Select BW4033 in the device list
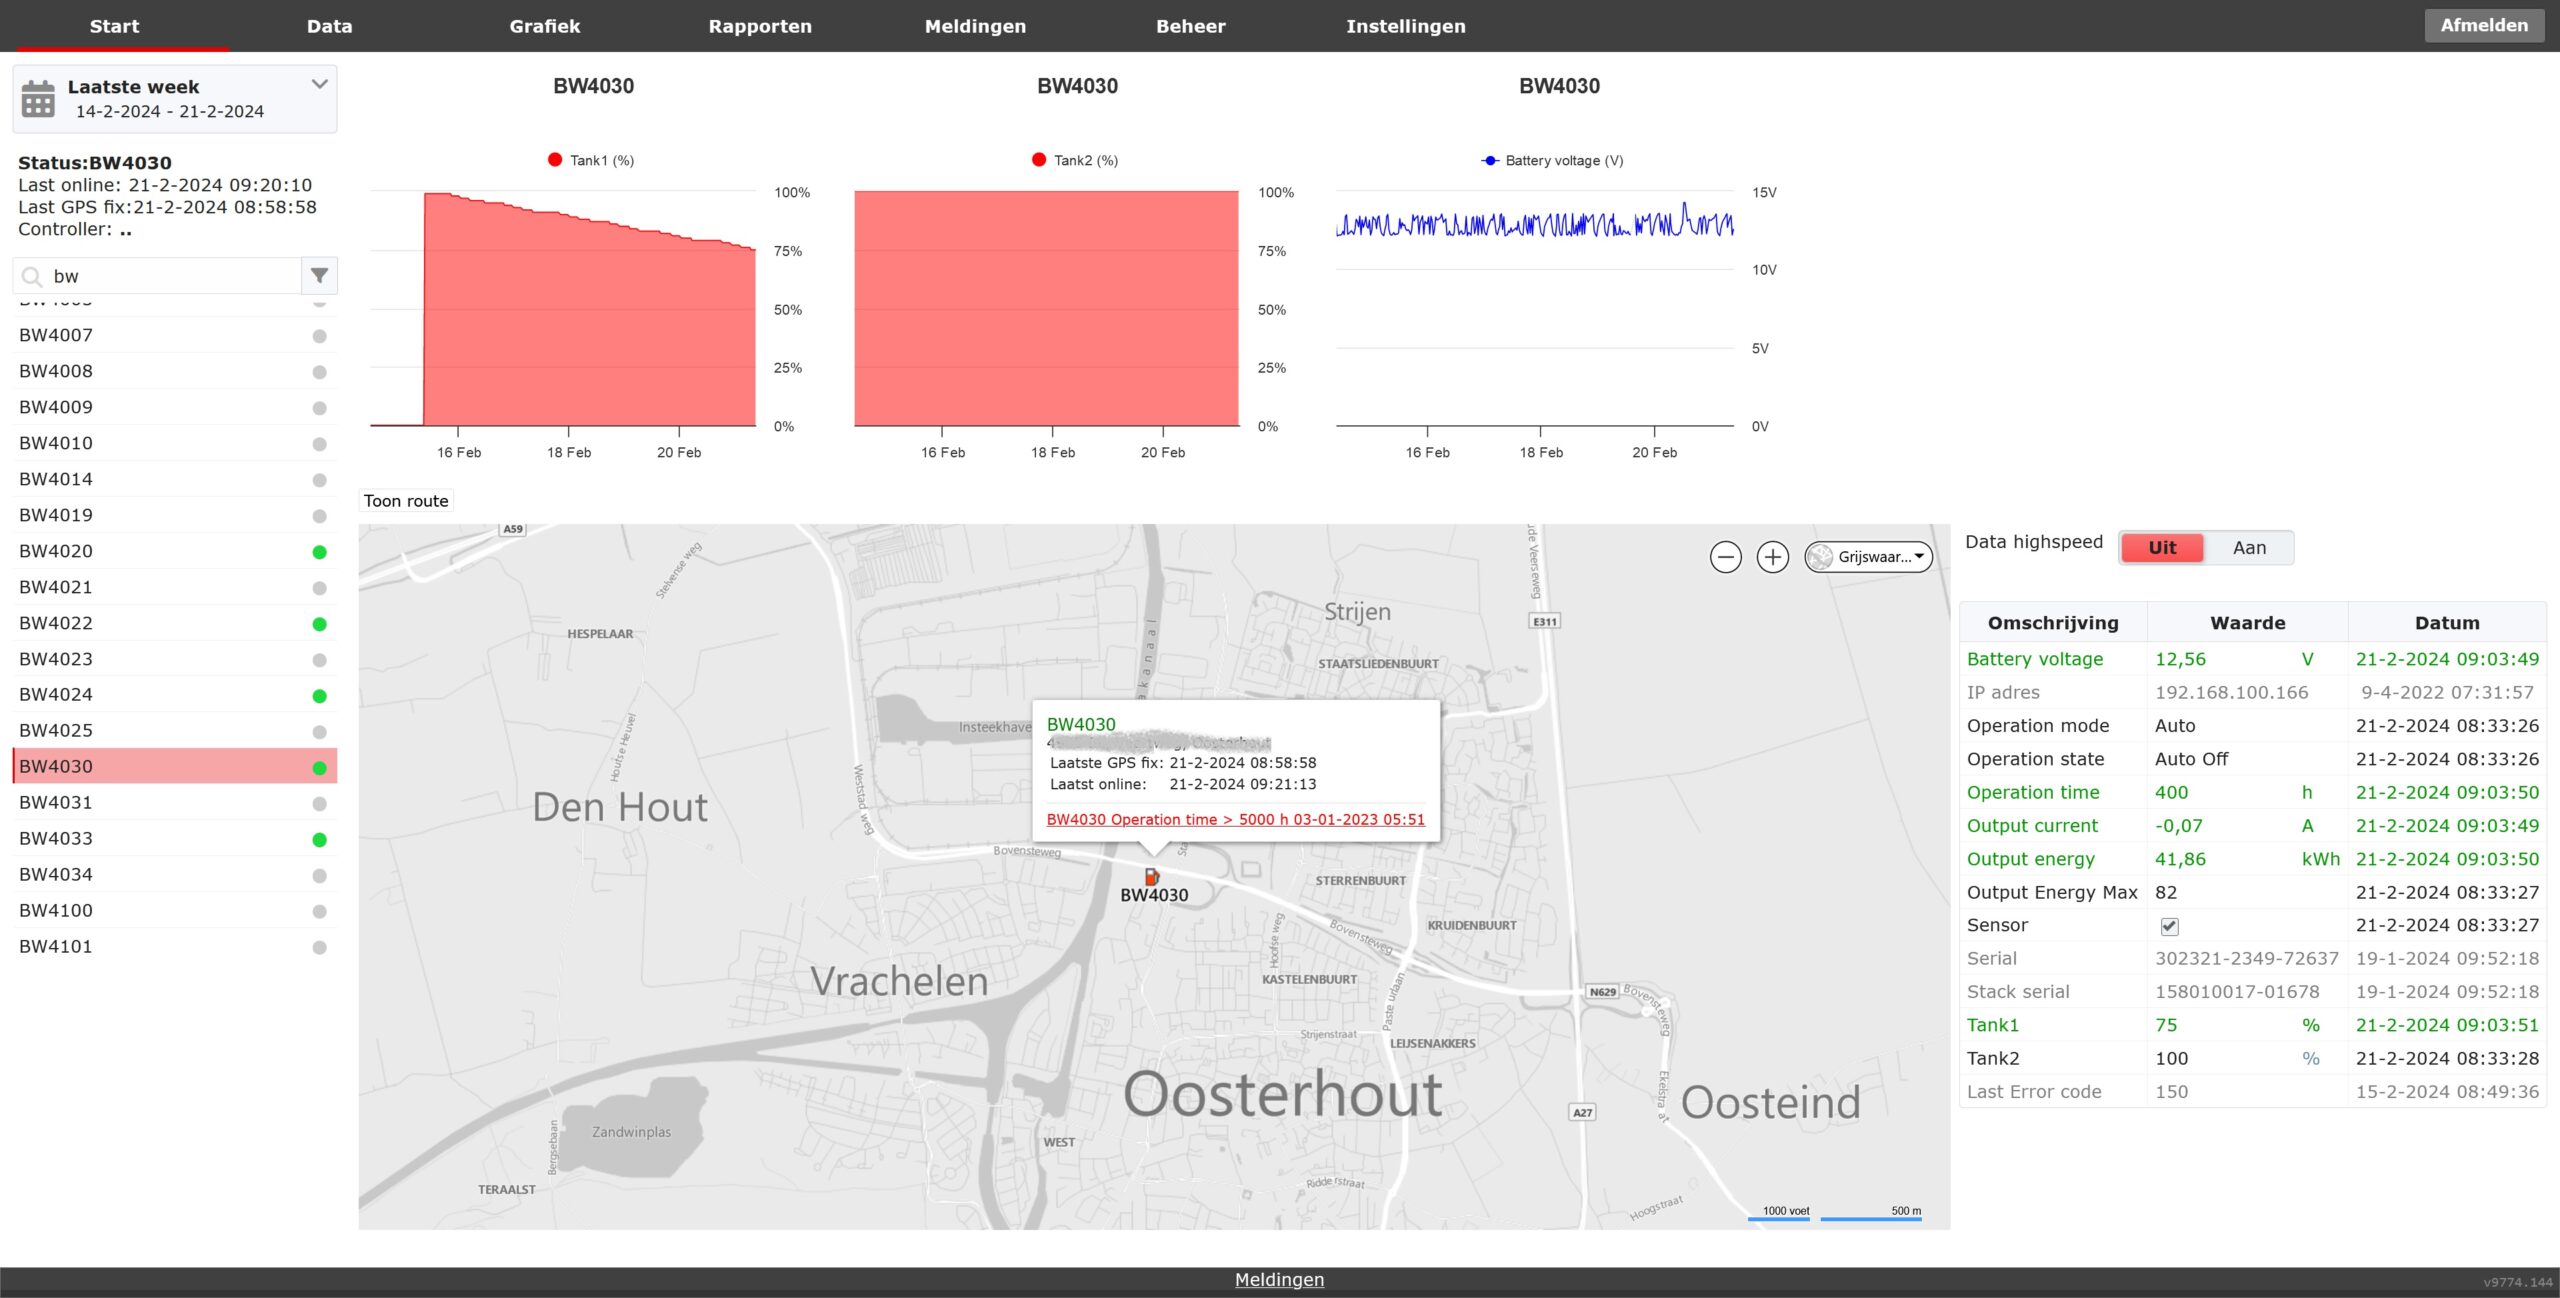Viewport: 2560px width, 1298px height. click(x=56, y=839)
